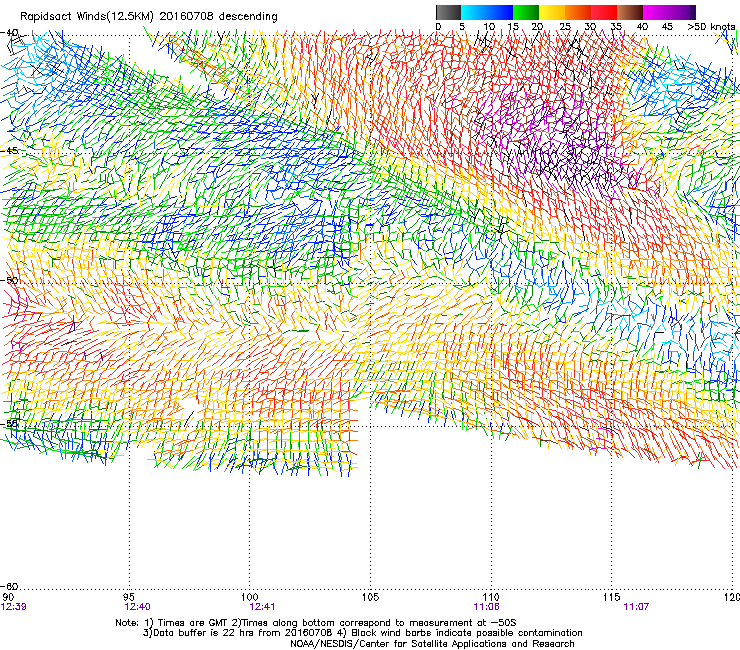The width and height of the screenshot is (740, 650).
Task: Click the '>50 knots' legend label
Action: click(711, 27)
